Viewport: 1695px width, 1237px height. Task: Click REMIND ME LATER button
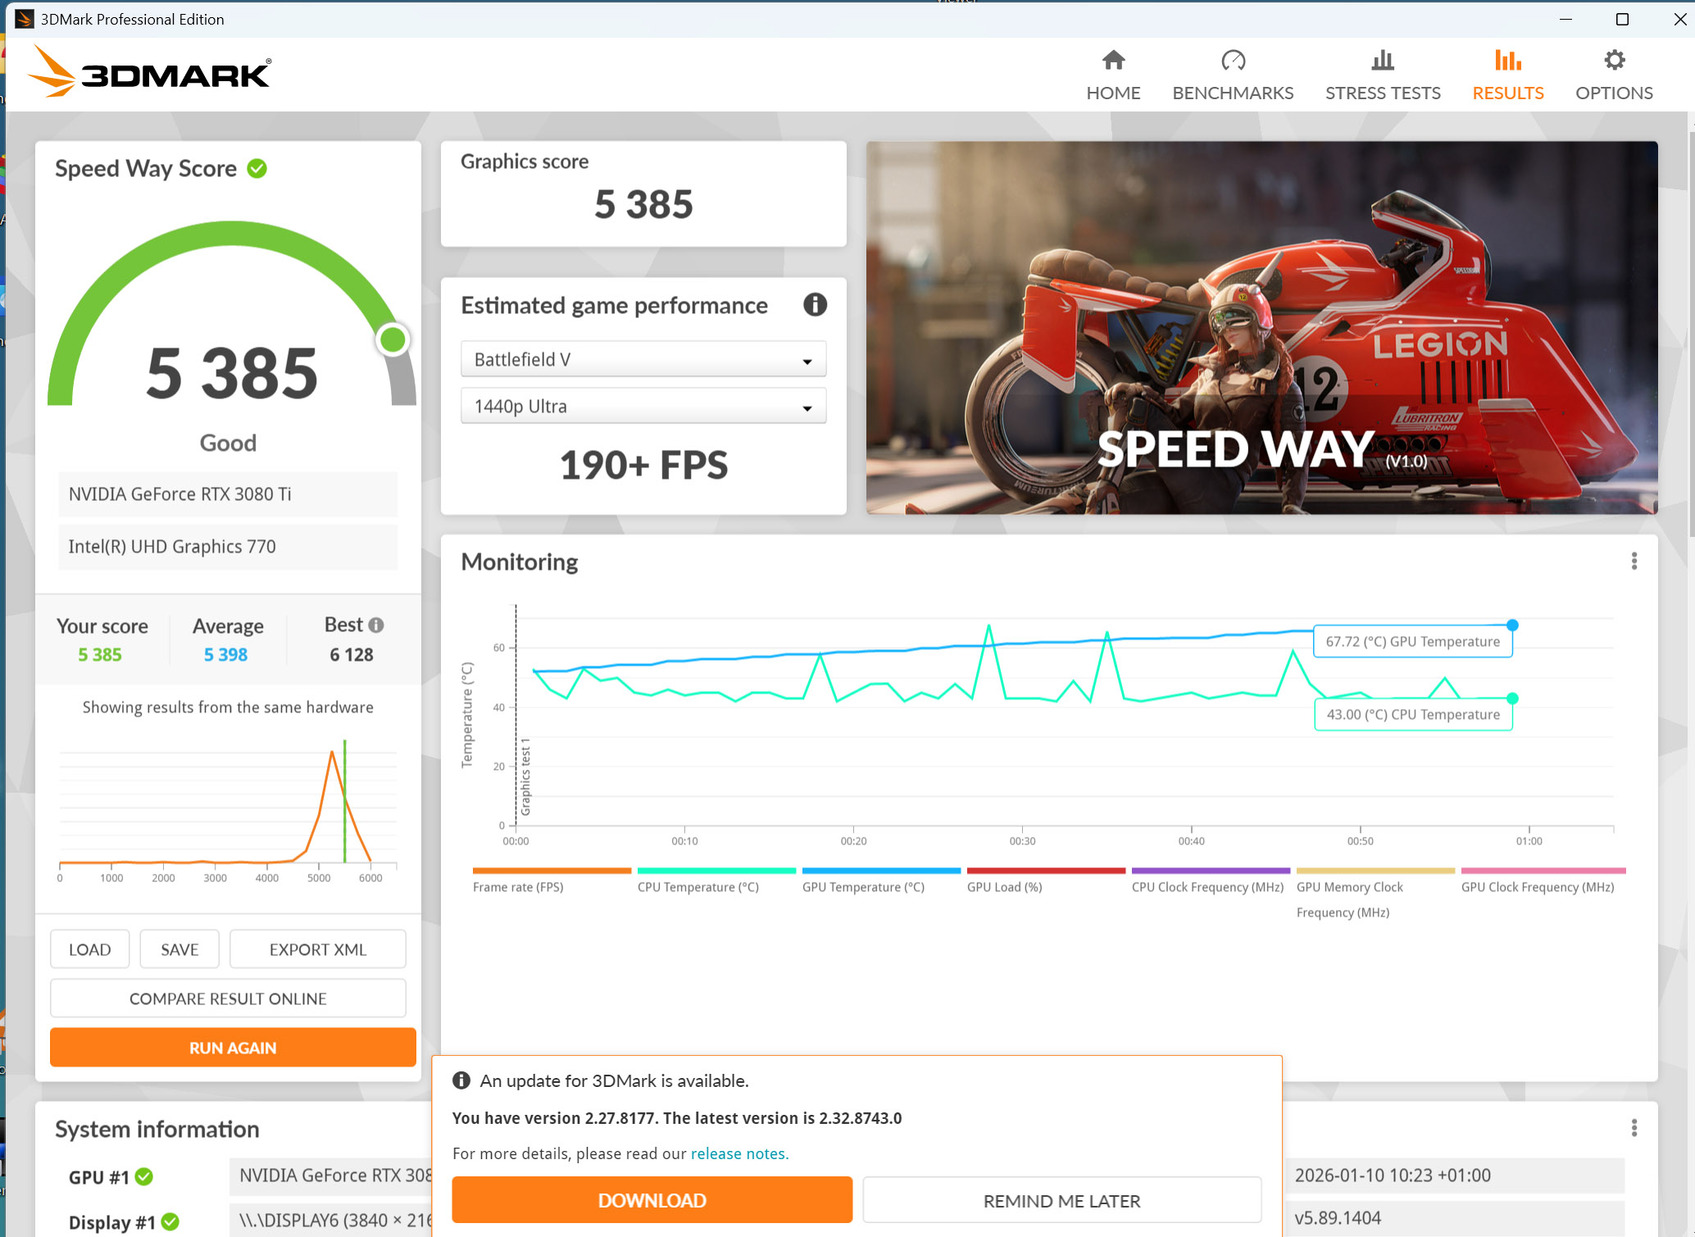[x=1062, y=1200]
